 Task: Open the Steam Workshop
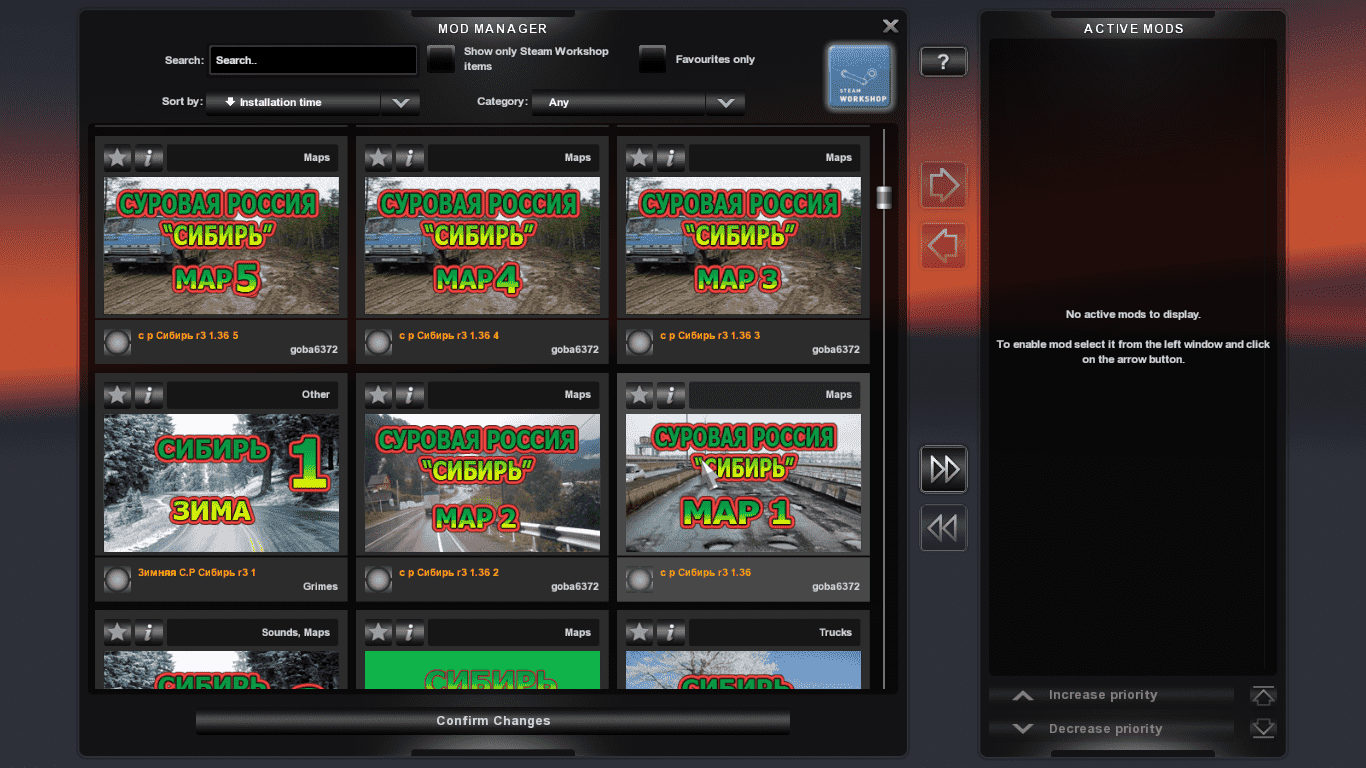pos(860,77)
